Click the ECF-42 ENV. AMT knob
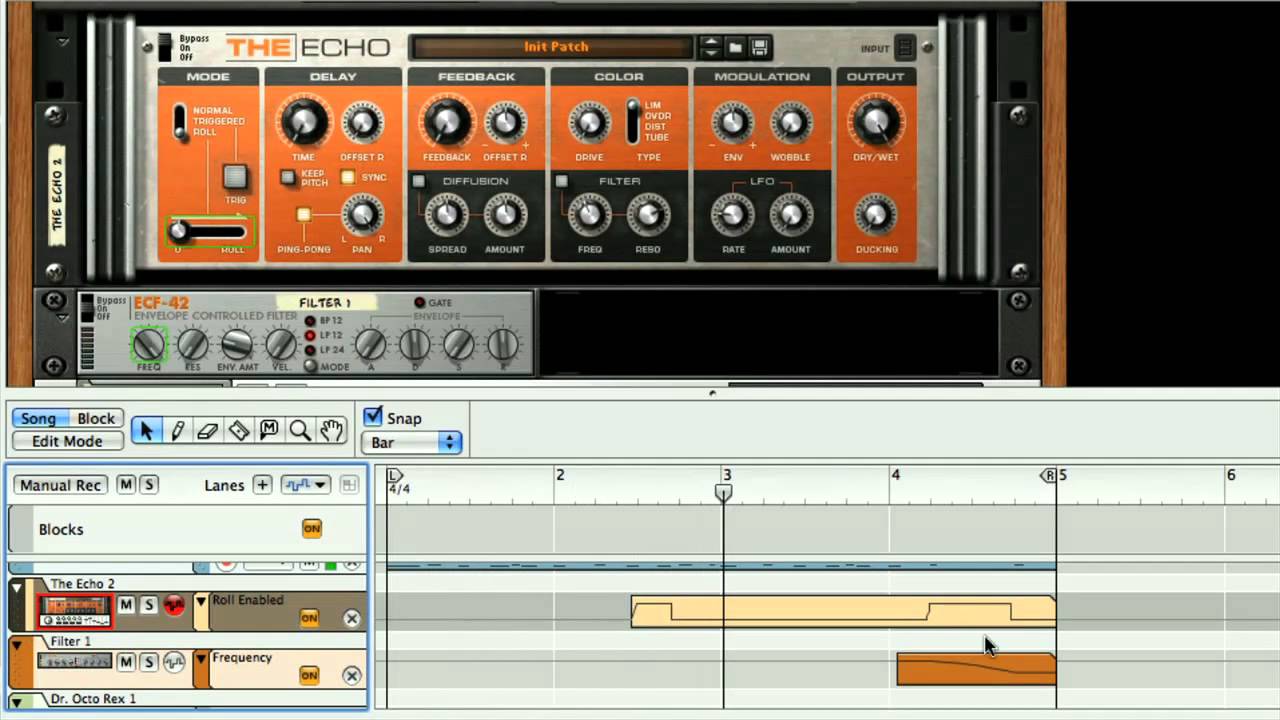The height and width of the screenshot is (720, 1280). (x=237, y=345)
